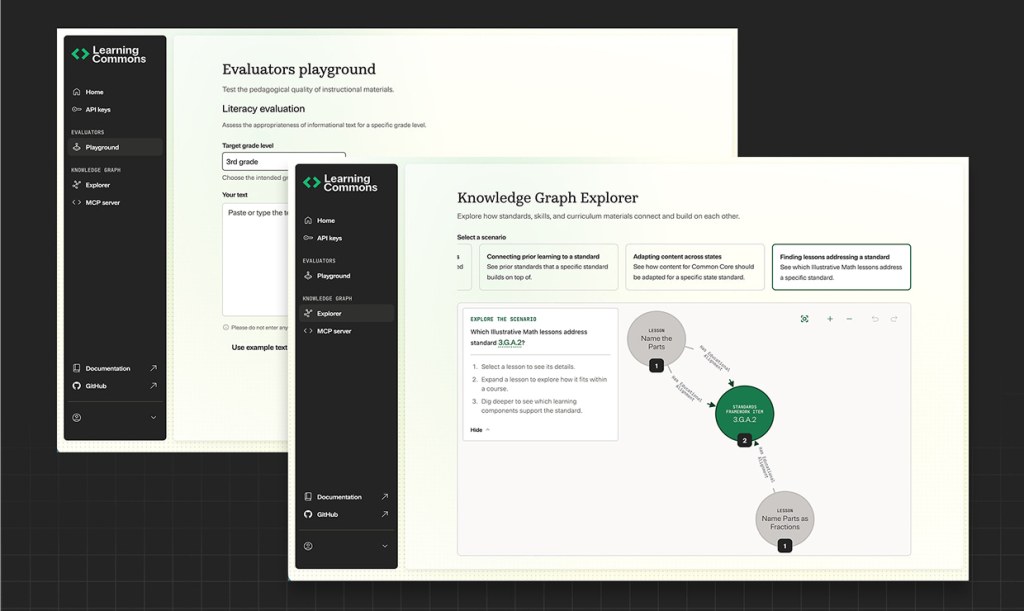Image resolution: width=1024 pixels, height=611 pixels.
Task: Click GitHub external arrow icon in Evaluators window
Action: click(x=153, y=386)
